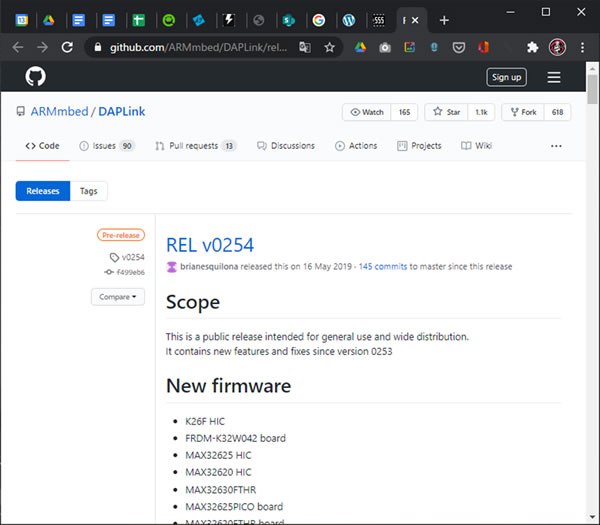Fork the DAPLink repository
The image size is (600, 525).
pos(523,112)
